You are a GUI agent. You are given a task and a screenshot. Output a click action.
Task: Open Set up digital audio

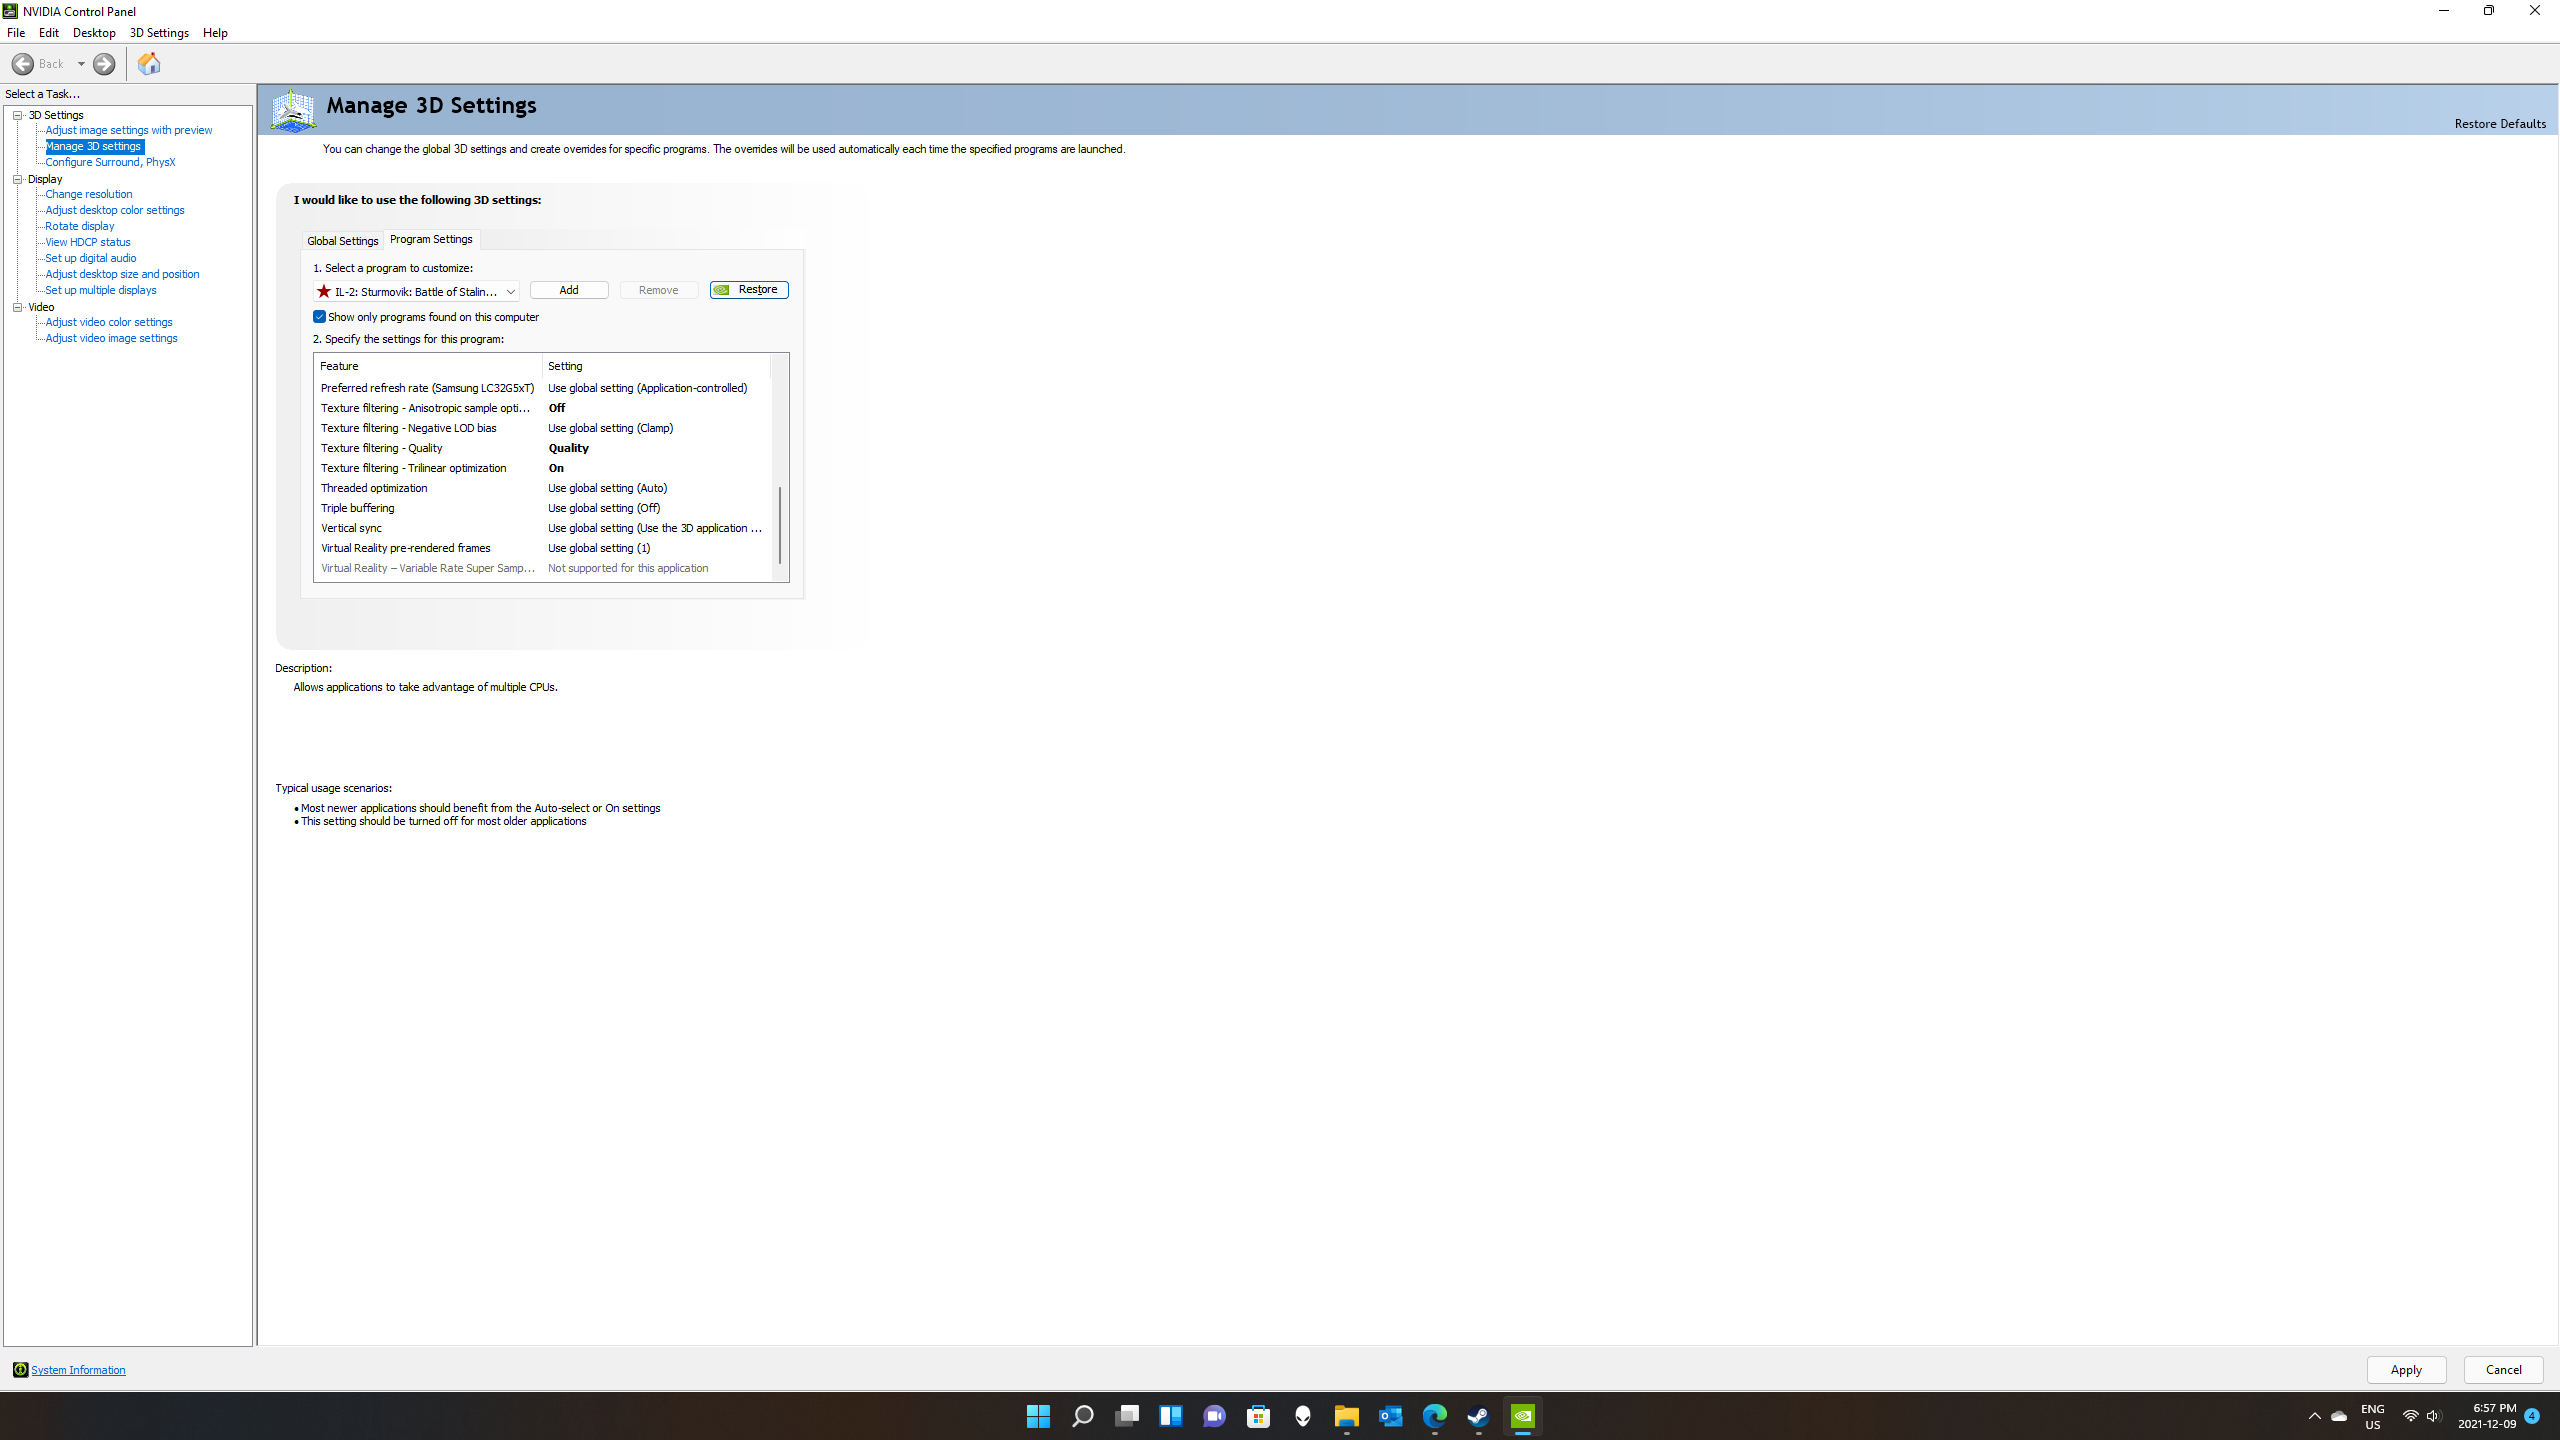[91, 258]
